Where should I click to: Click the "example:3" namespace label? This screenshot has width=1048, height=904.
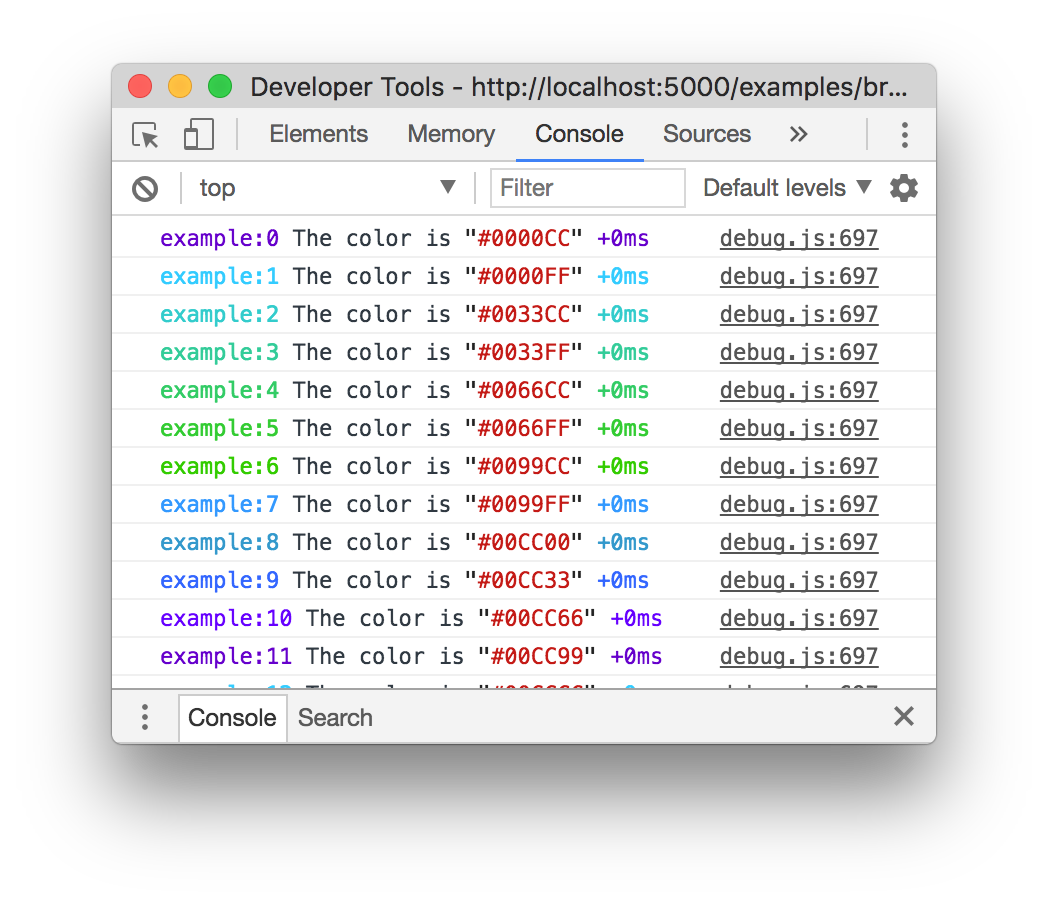pyautogui.click(x=219, y=353)
